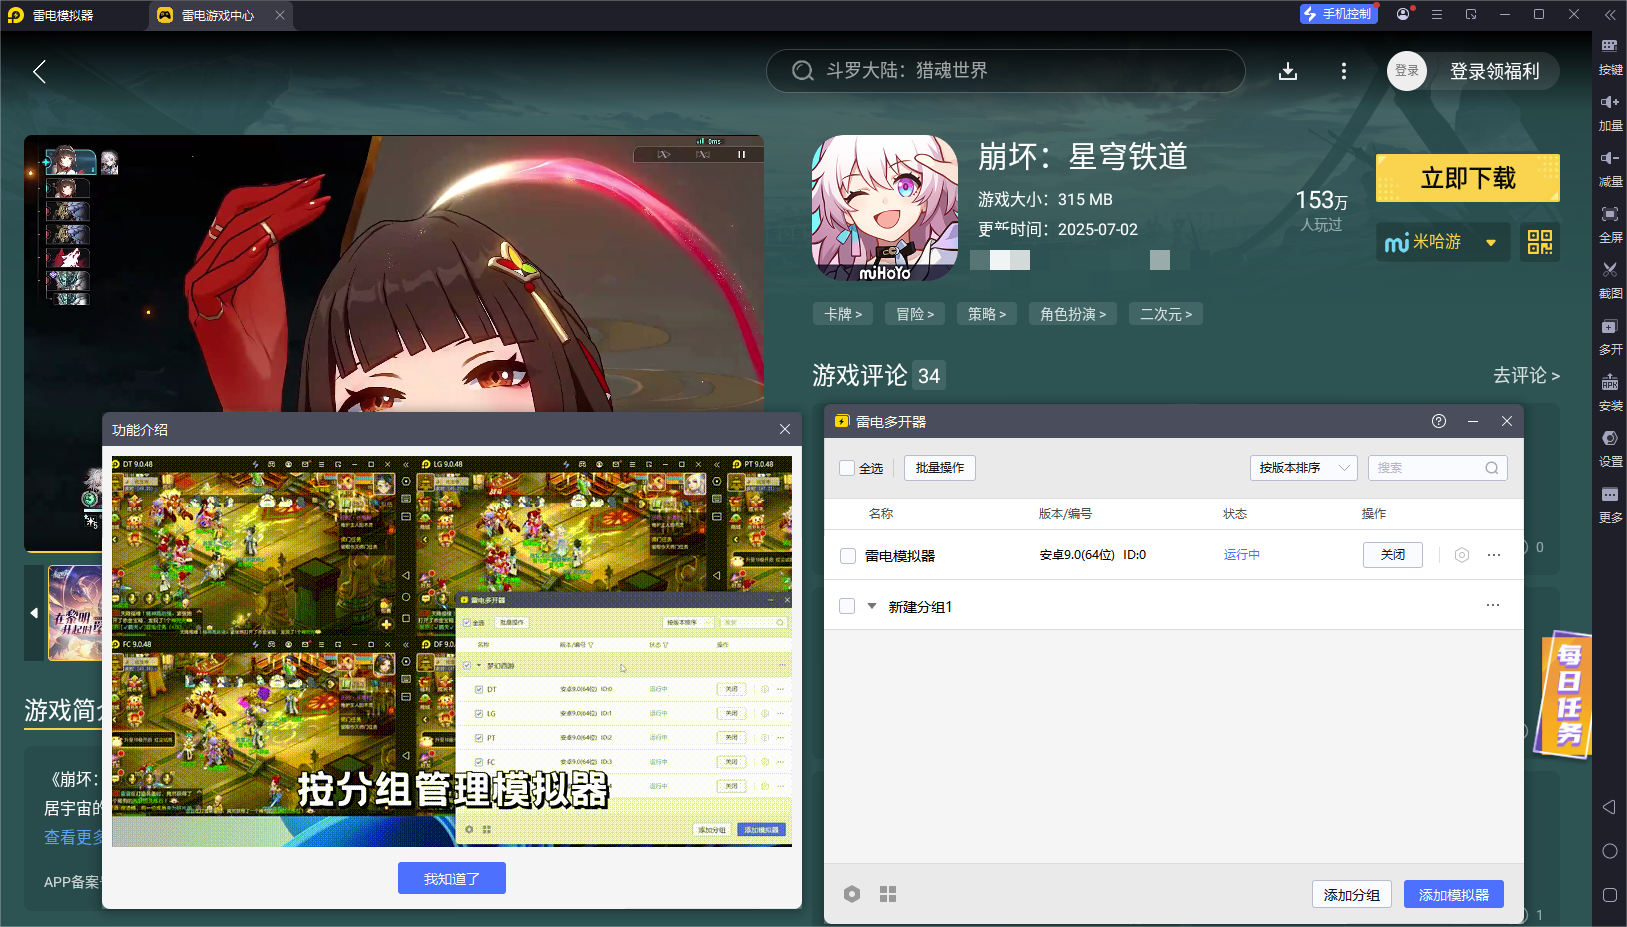Open the round 登录 avatar
Image resolution: width=1627 pixels, height=927 pixels.
(x=1407, y=71)
